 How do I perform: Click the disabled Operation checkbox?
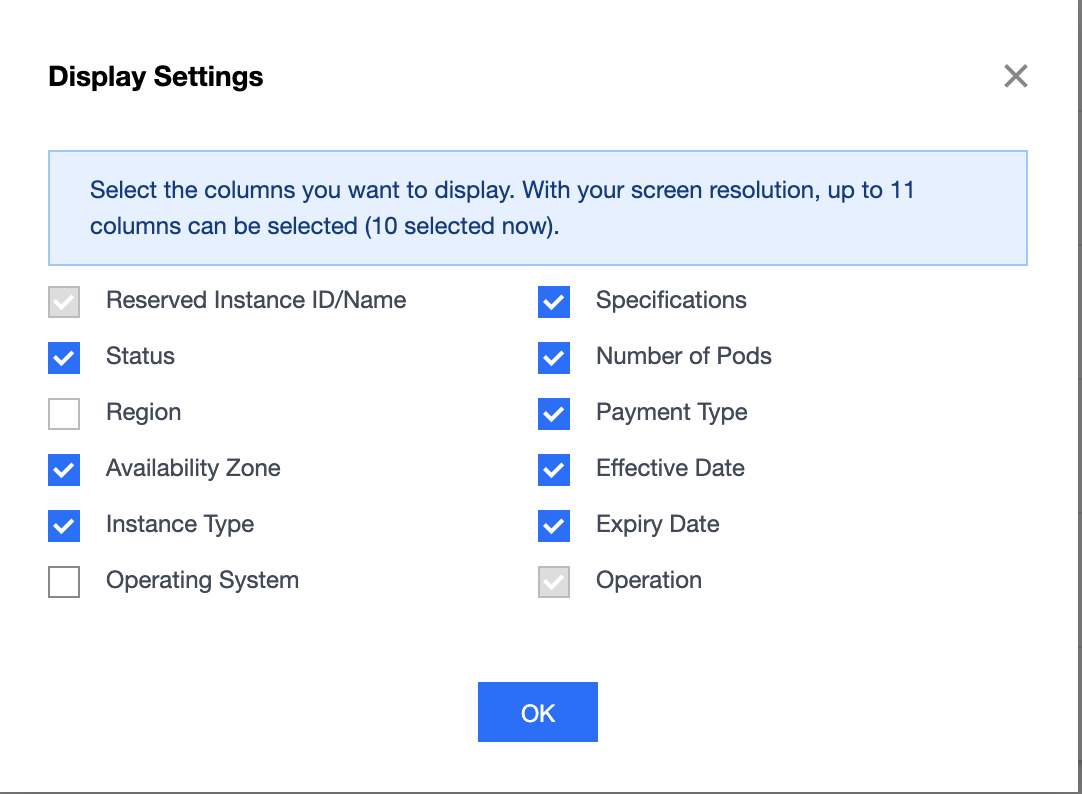[x=554, y=581]
